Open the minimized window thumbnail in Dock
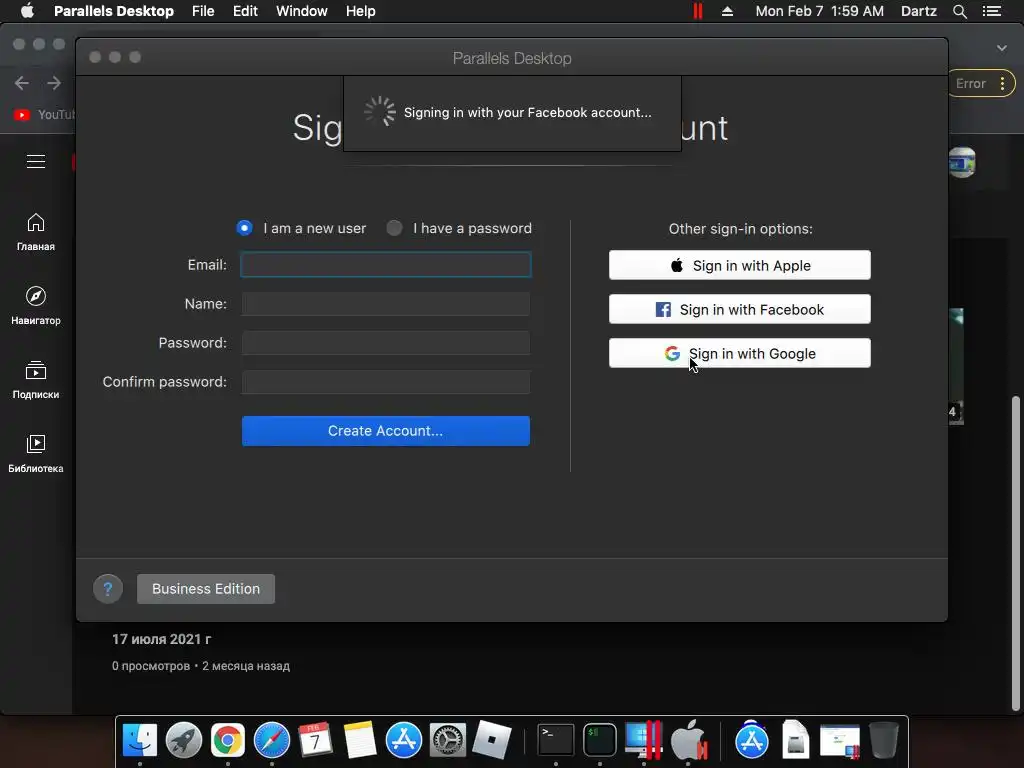Screen dimensions: 1024x768 [x=840, y=741]
